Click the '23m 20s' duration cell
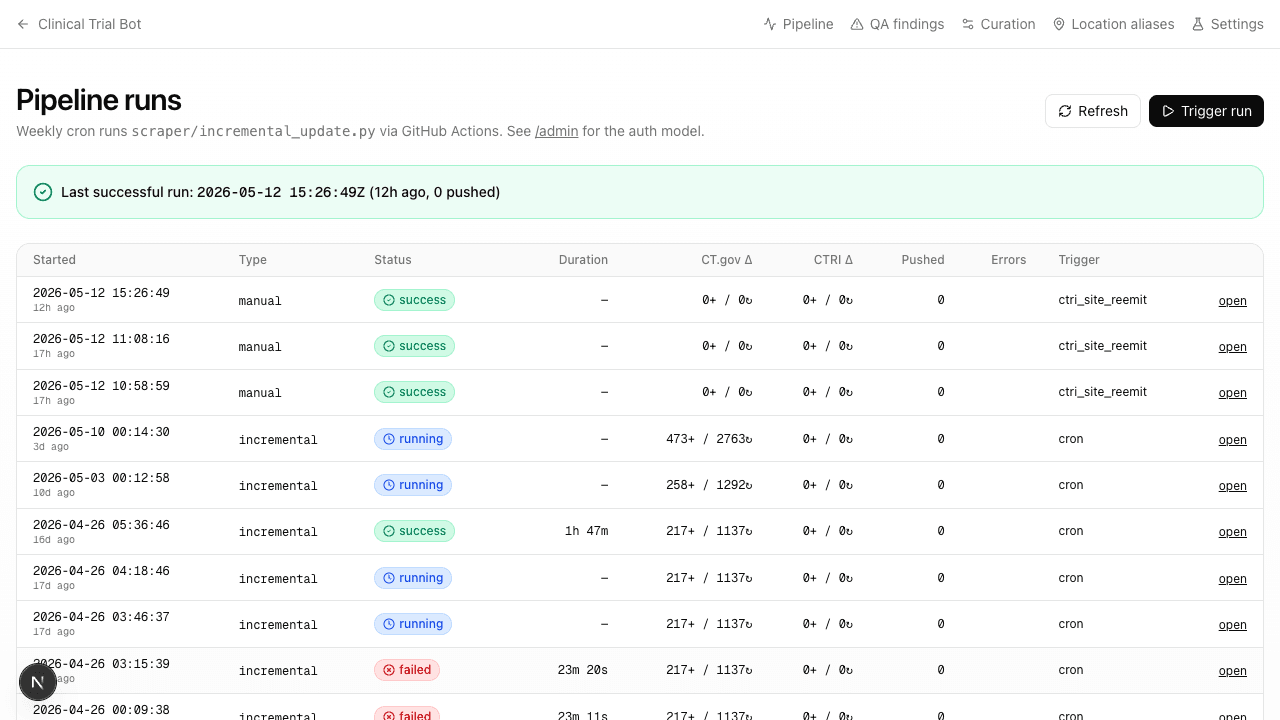The image size is (1280, 720). [583, 670]
